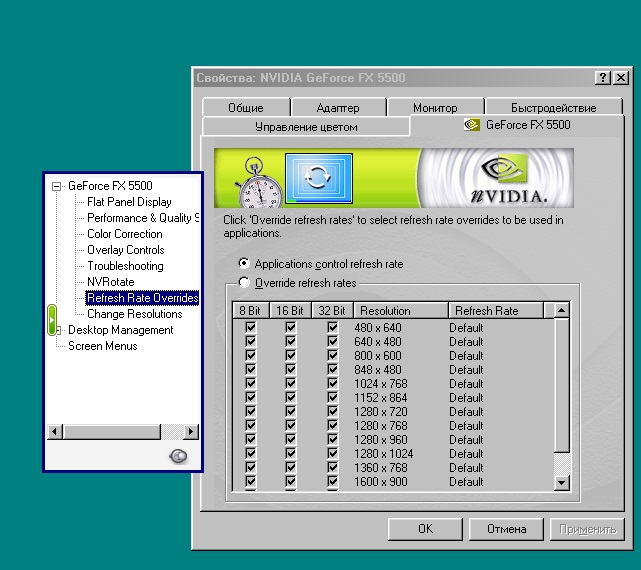Click the stopwatch icon in the NVIDIA banner
This screenshot has width=641, height=570.
pyautogui.click(x=259, y=183)
